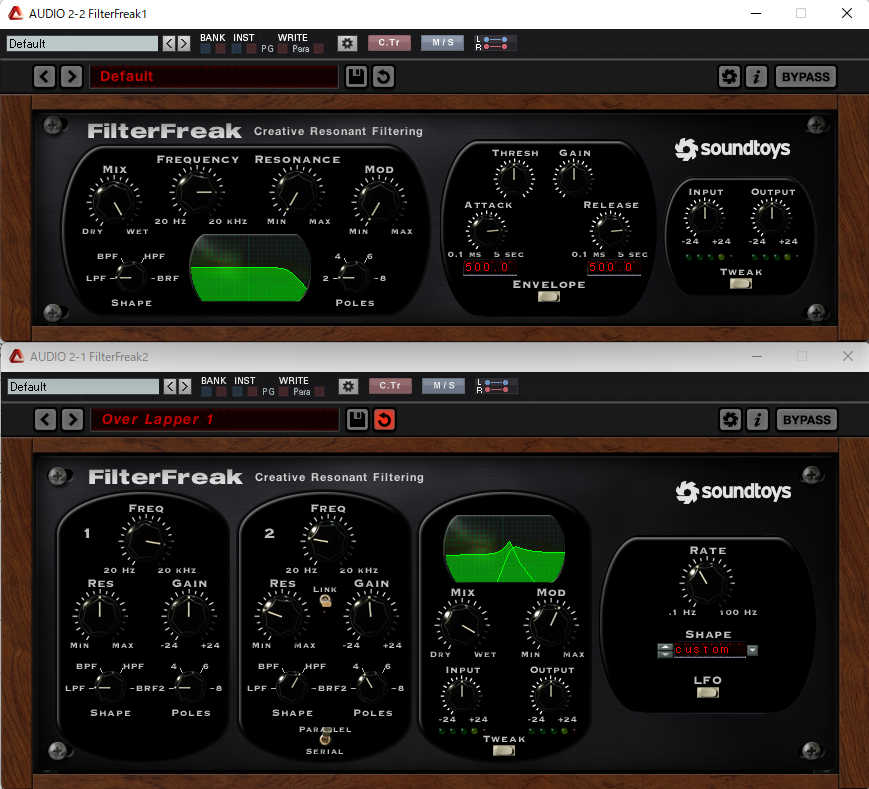Click the Output knob in FilterFreak1
Image resolution: width=869 pixels, height=789 pixels.
(771, 218)
